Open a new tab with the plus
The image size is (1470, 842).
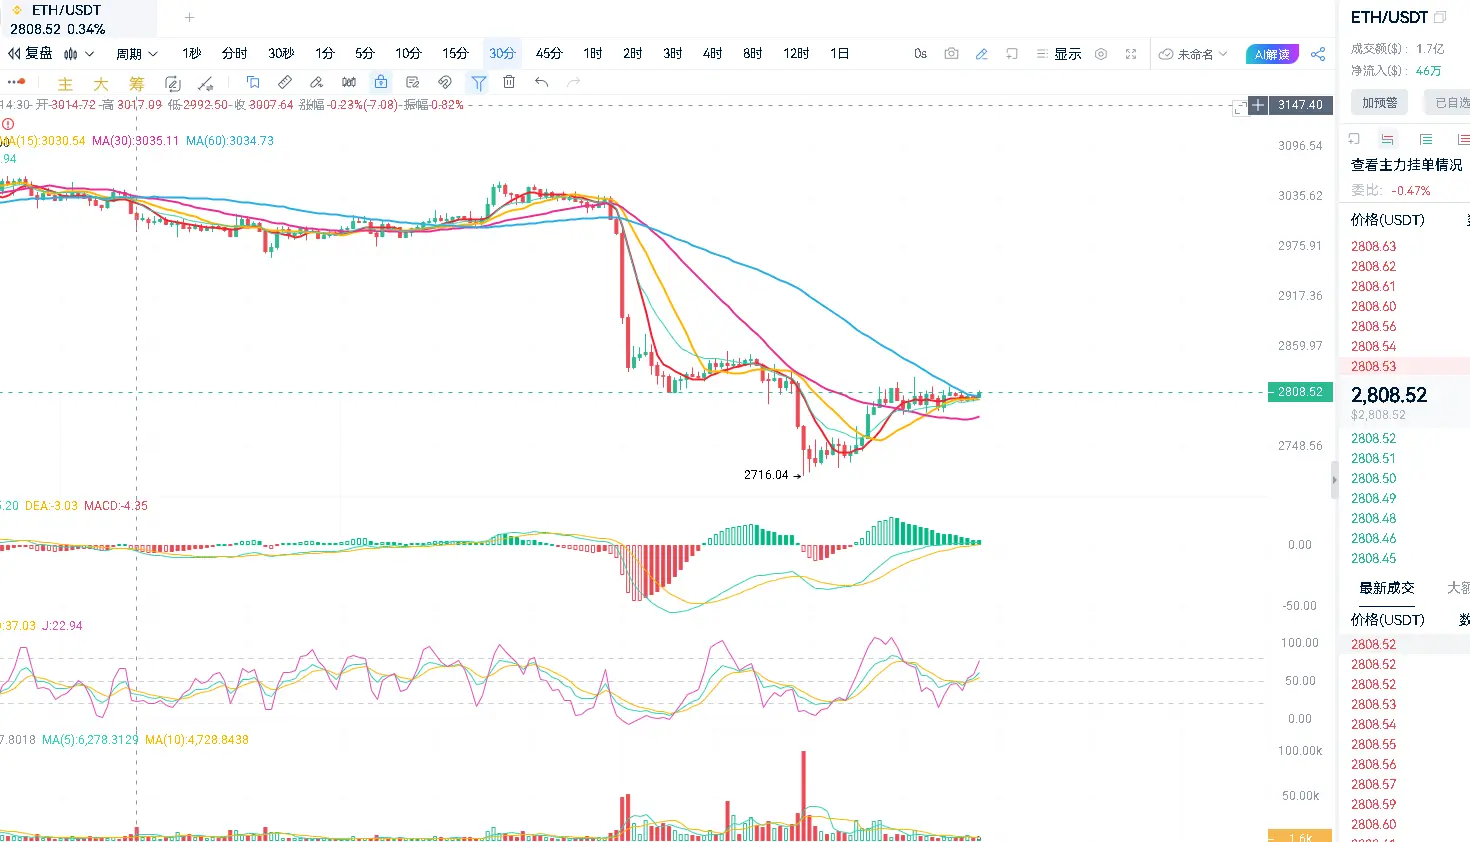pyautogui.click(x=189, y=17)
